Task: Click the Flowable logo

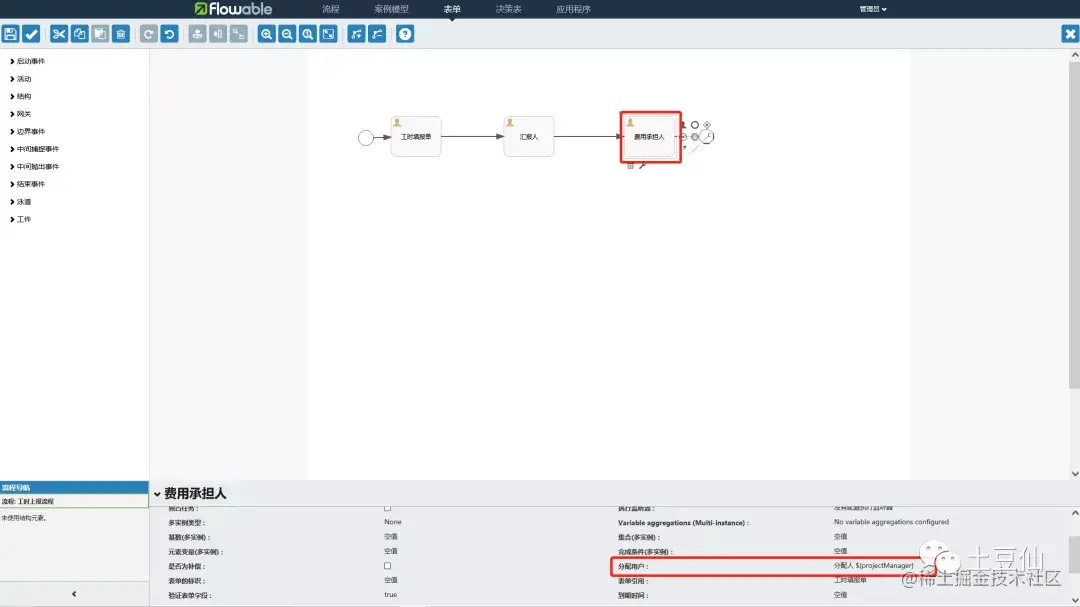Action: pyautogui.click(x=233, y=9)
